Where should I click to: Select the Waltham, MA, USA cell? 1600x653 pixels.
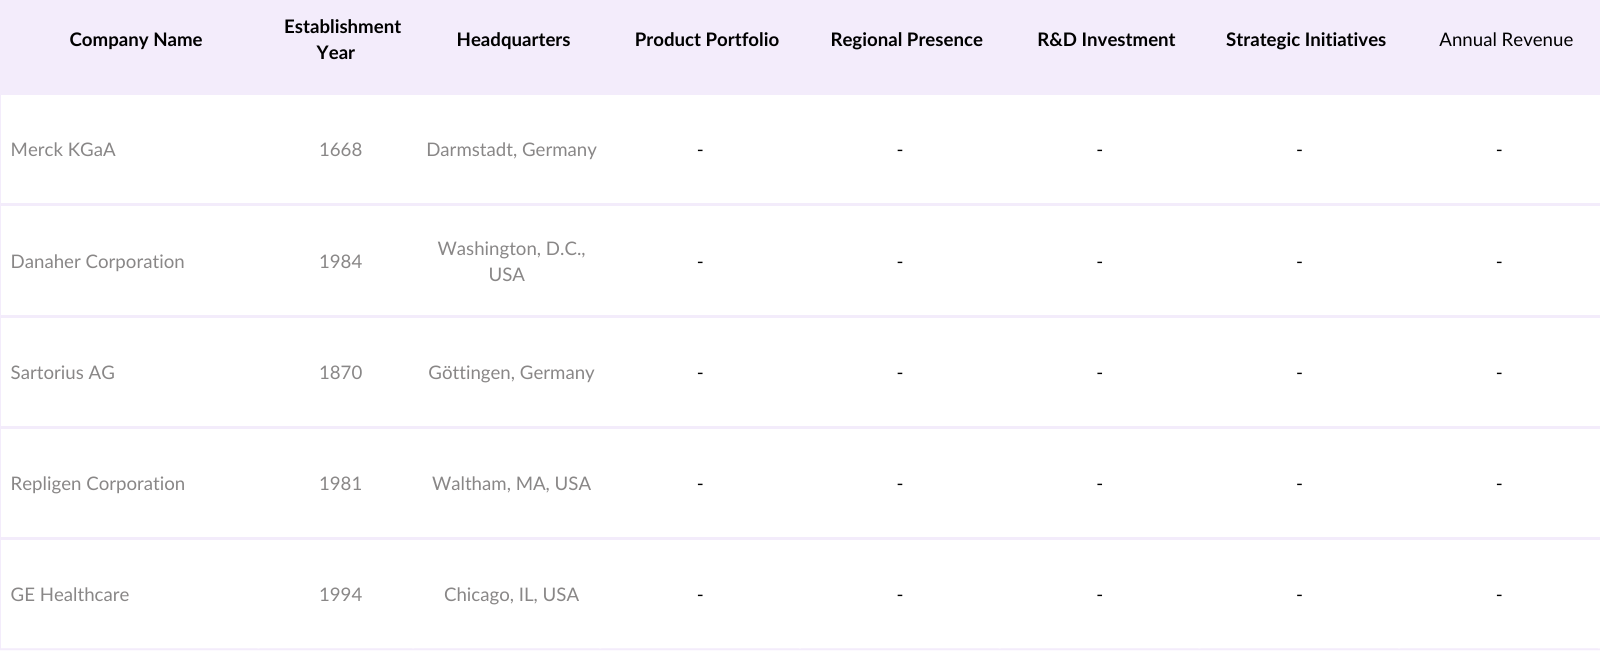(511, 484)
